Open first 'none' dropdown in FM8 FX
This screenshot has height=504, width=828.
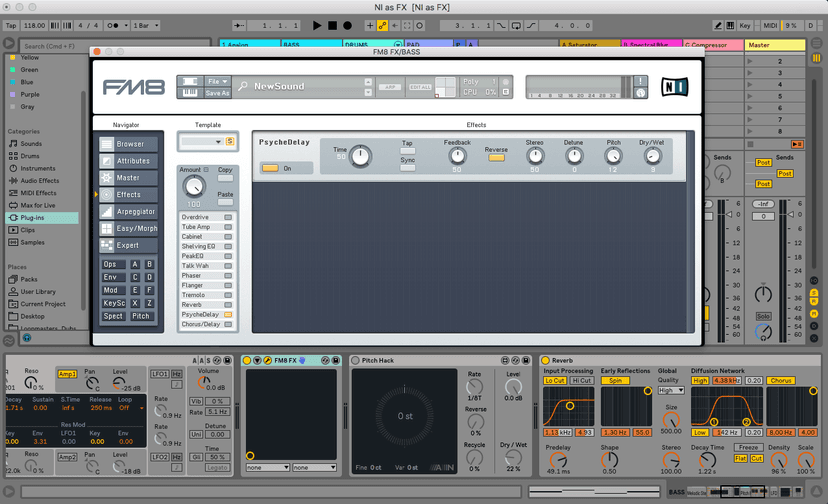[268, 468]
